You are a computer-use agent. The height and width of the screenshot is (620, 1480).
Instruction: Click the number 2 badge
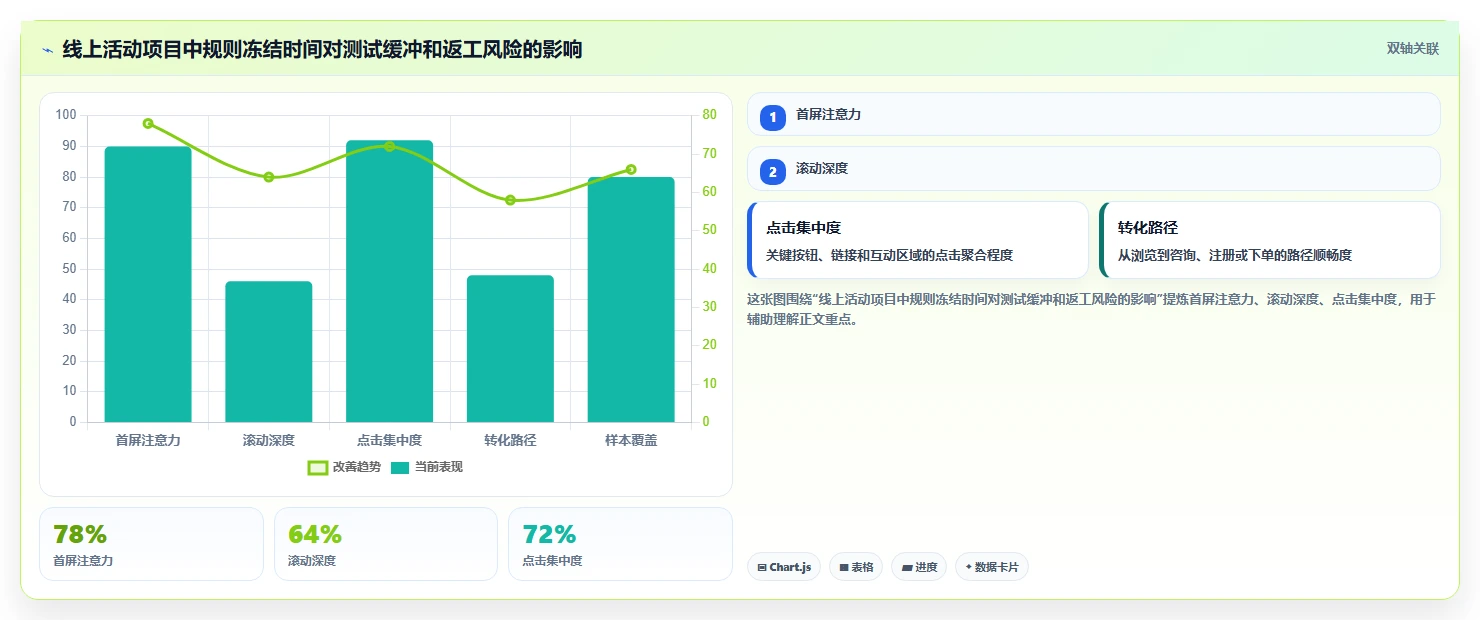[x=773, y=172]
